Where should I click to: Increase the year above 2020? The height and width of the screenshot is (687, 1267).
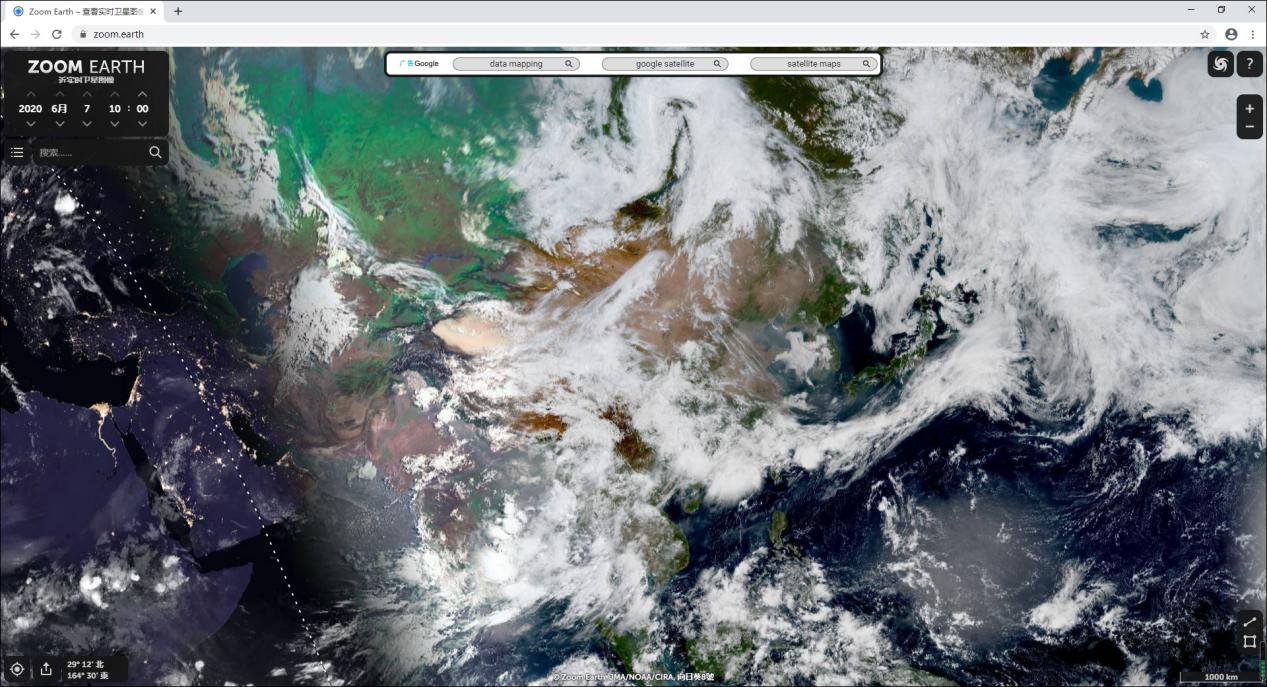click(x=30, y=92)
